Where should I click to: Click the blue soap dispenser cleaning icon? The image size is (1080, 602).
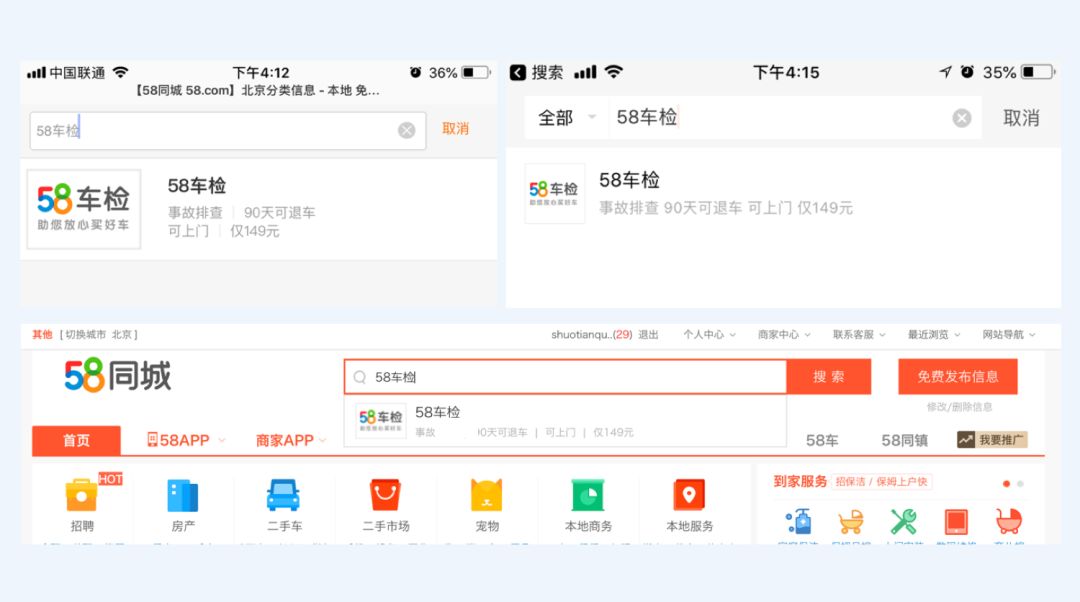(799, 521)
